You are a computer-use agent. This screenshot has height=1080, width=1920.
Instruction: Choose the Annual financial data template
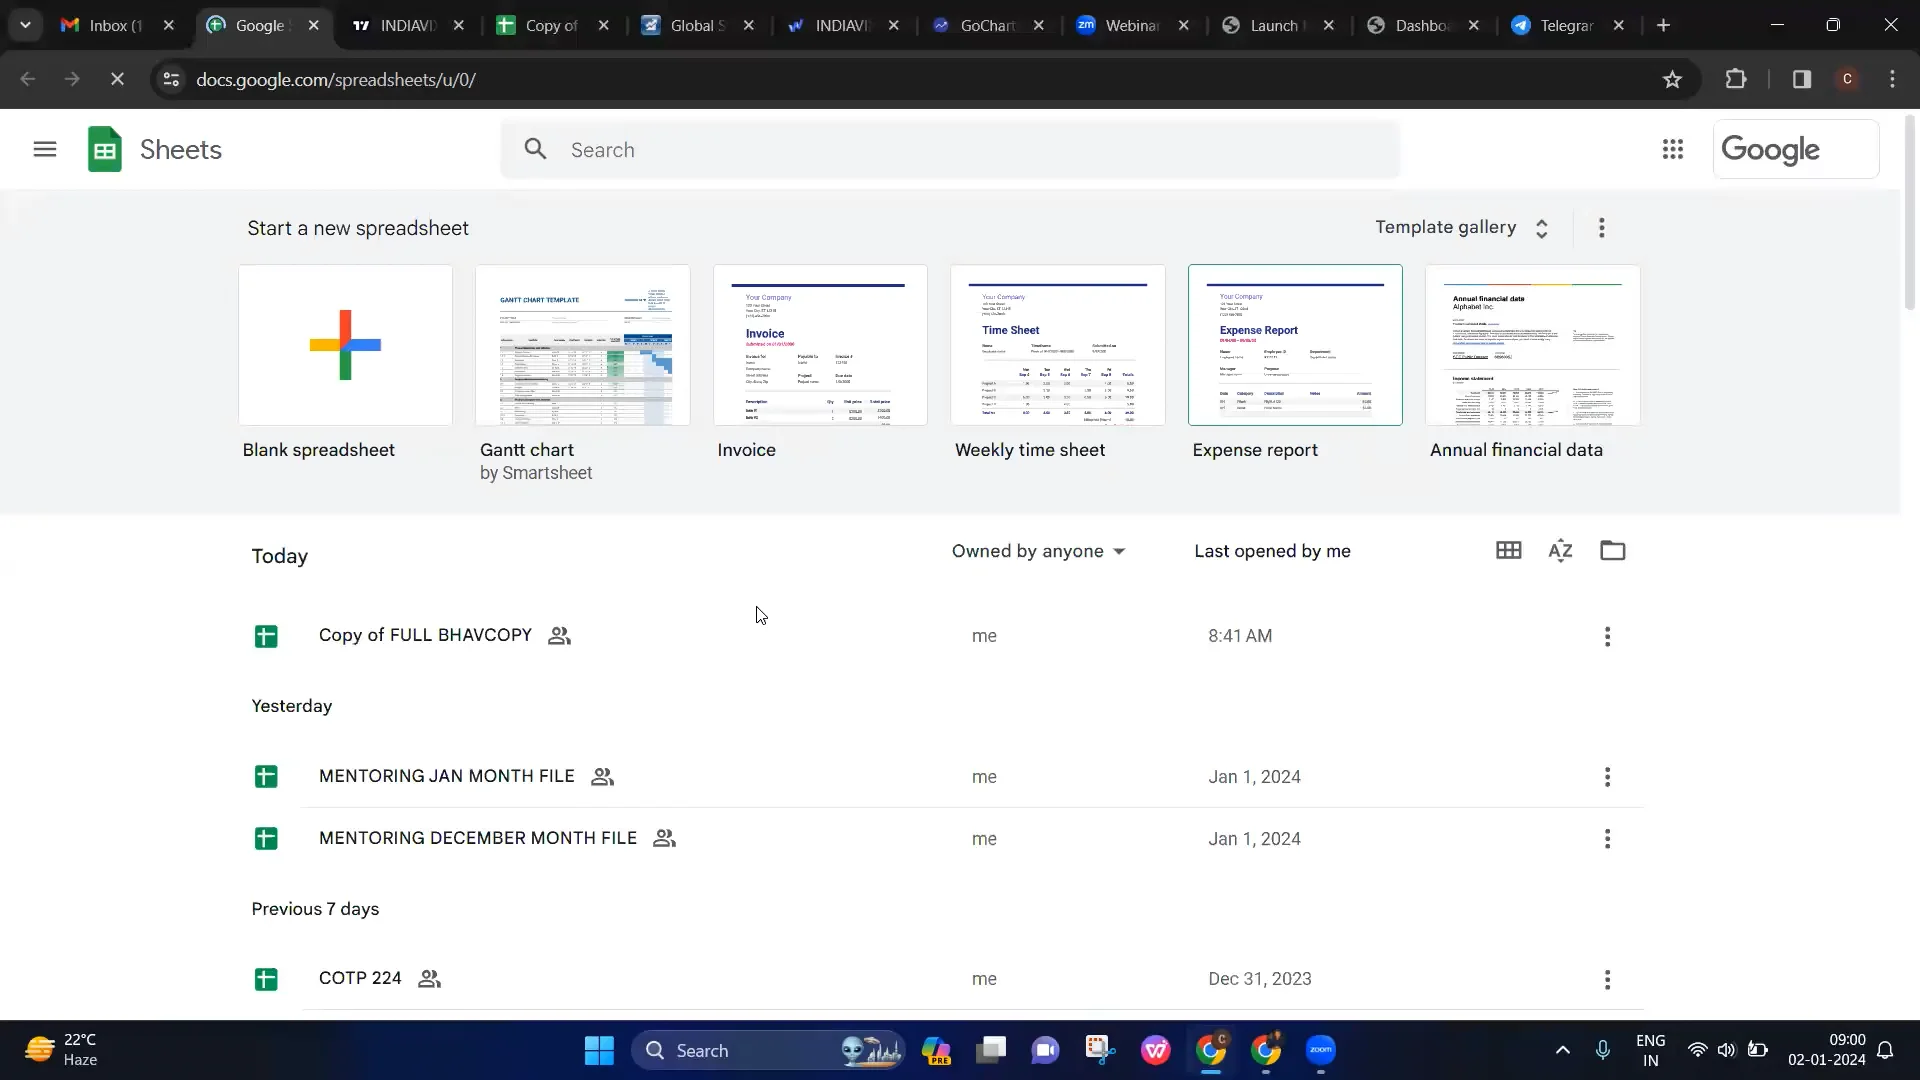coord(1532,345)
